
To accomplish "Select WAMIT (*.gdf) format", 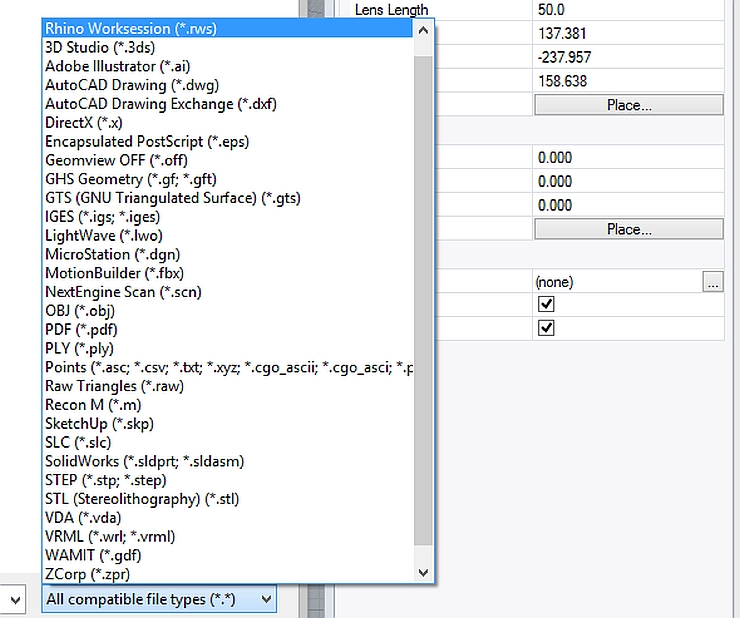I will click(227, 555).
